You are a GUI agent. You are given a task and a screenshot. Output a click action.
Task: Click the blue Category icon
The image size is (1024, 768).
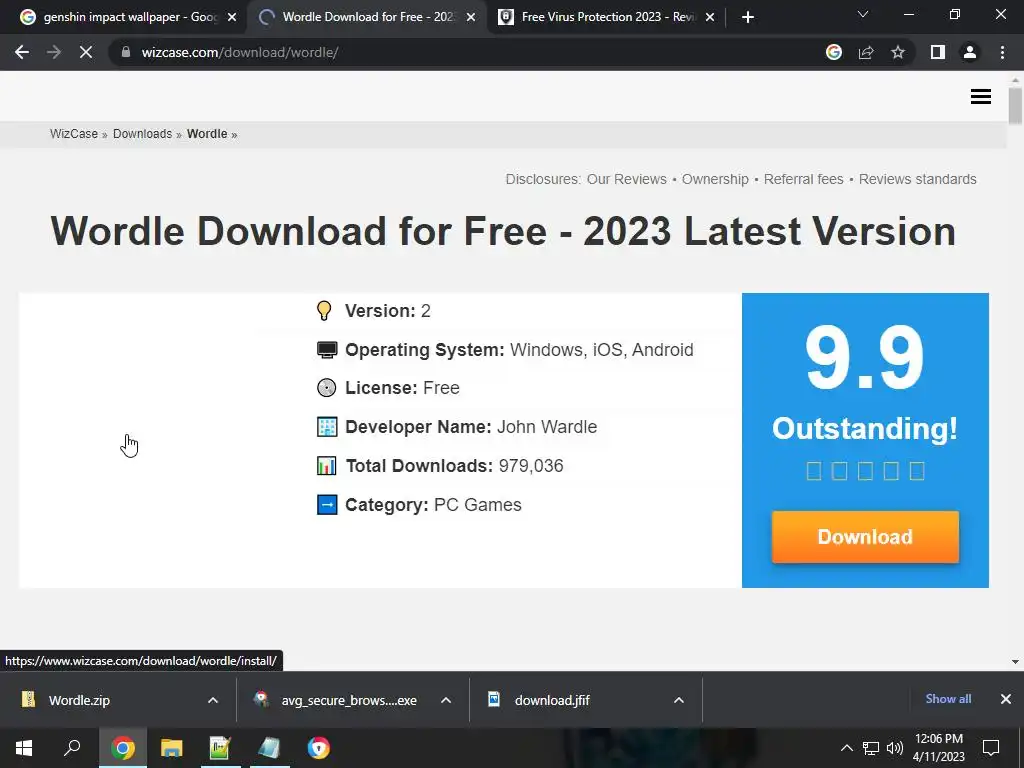tap(327, 505)
